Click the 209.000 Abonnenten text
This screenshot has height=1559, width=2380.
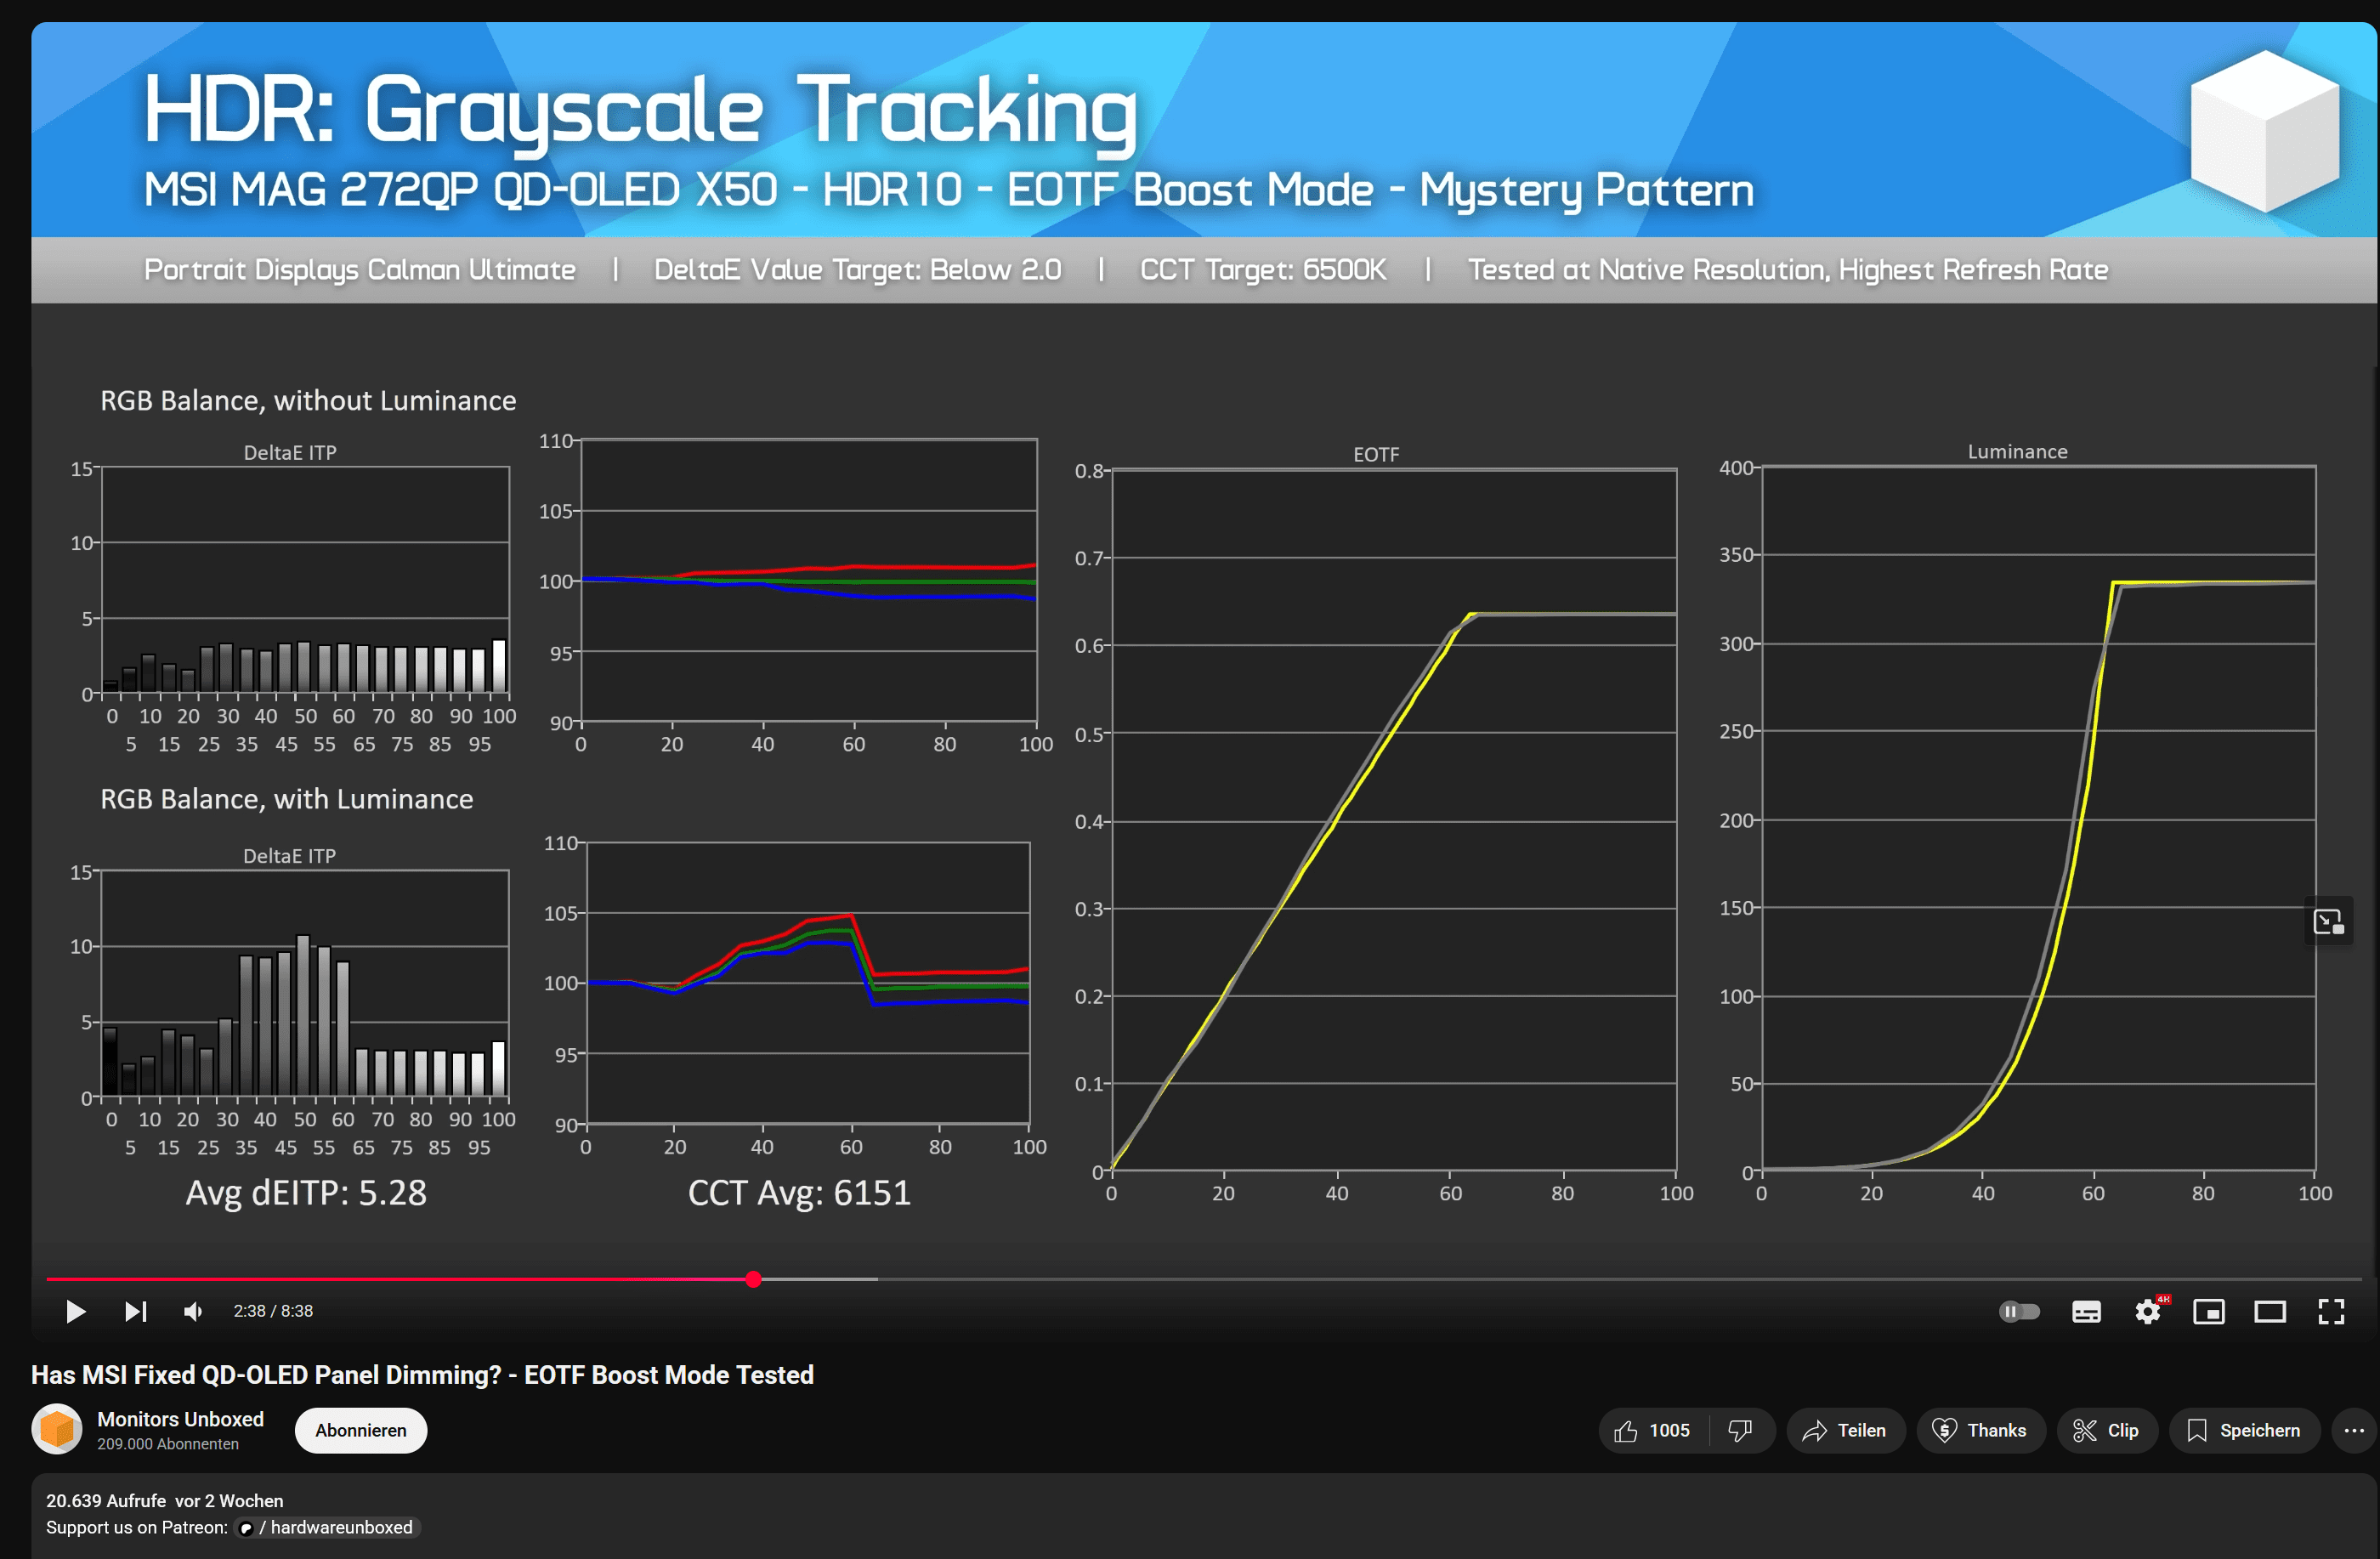click(168, 1444)
